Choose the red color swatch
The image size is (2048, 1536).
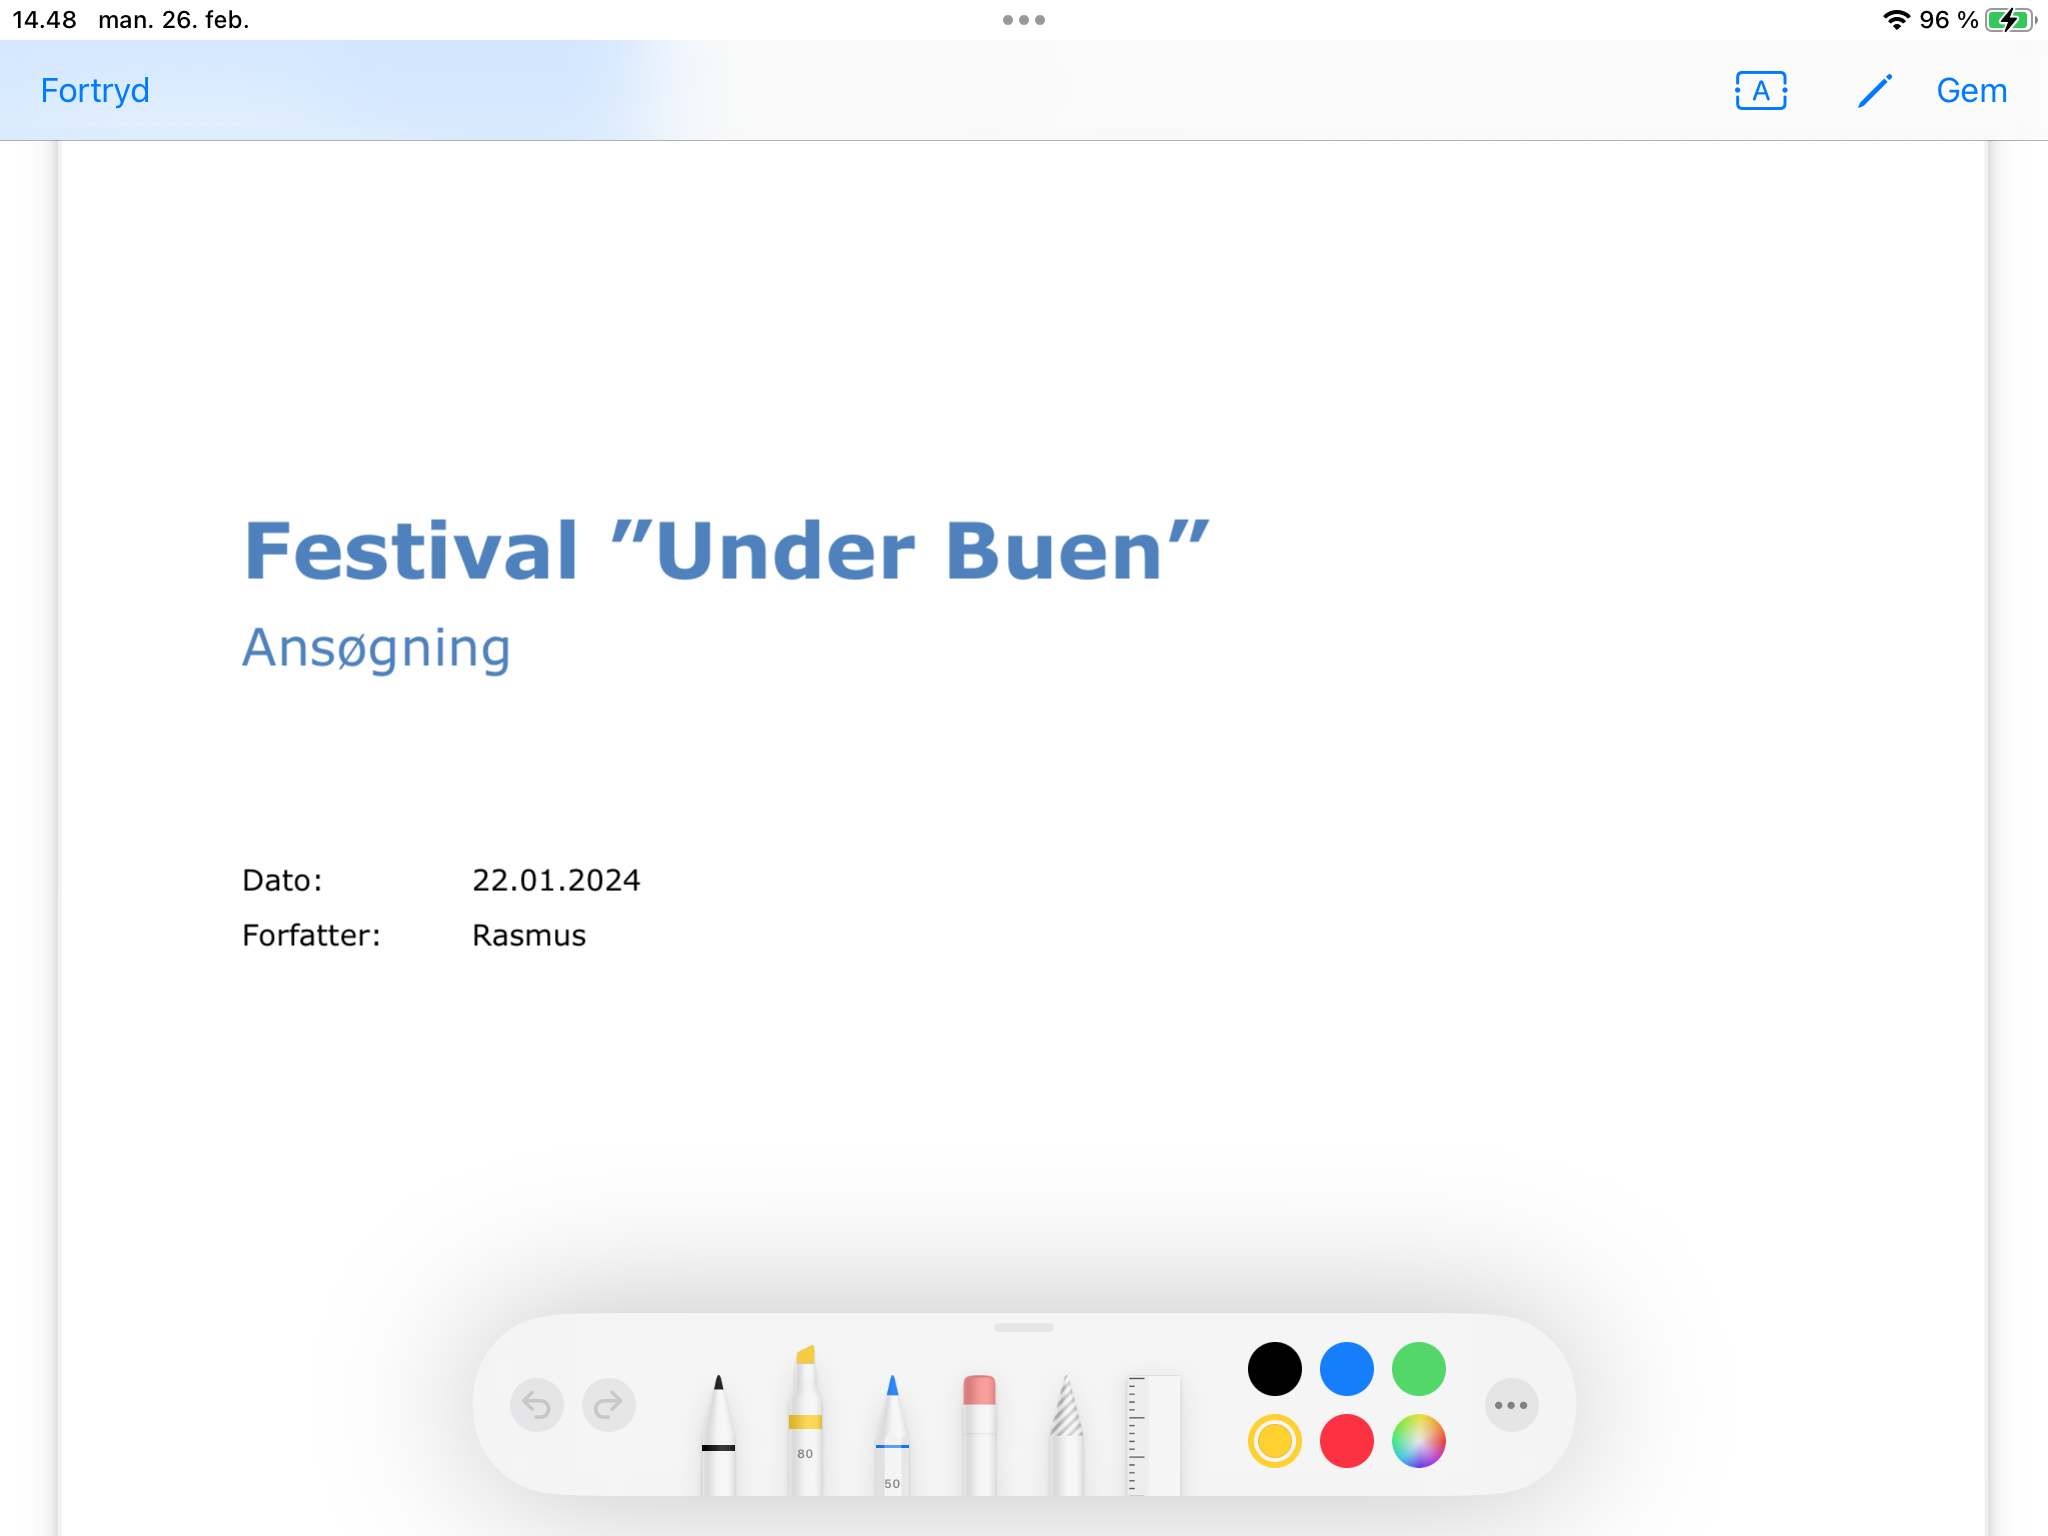(x=1346, y=1442)
